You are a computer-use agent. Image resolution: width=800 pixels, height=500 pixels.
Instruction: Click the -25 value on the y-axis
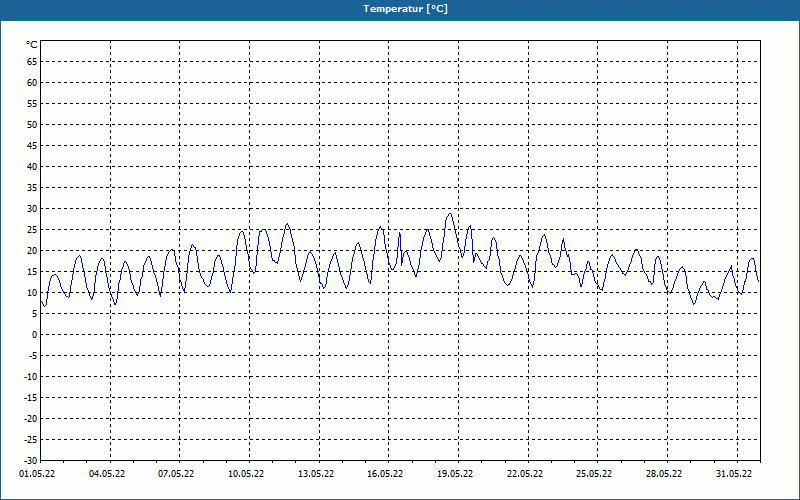pos(31,440)
